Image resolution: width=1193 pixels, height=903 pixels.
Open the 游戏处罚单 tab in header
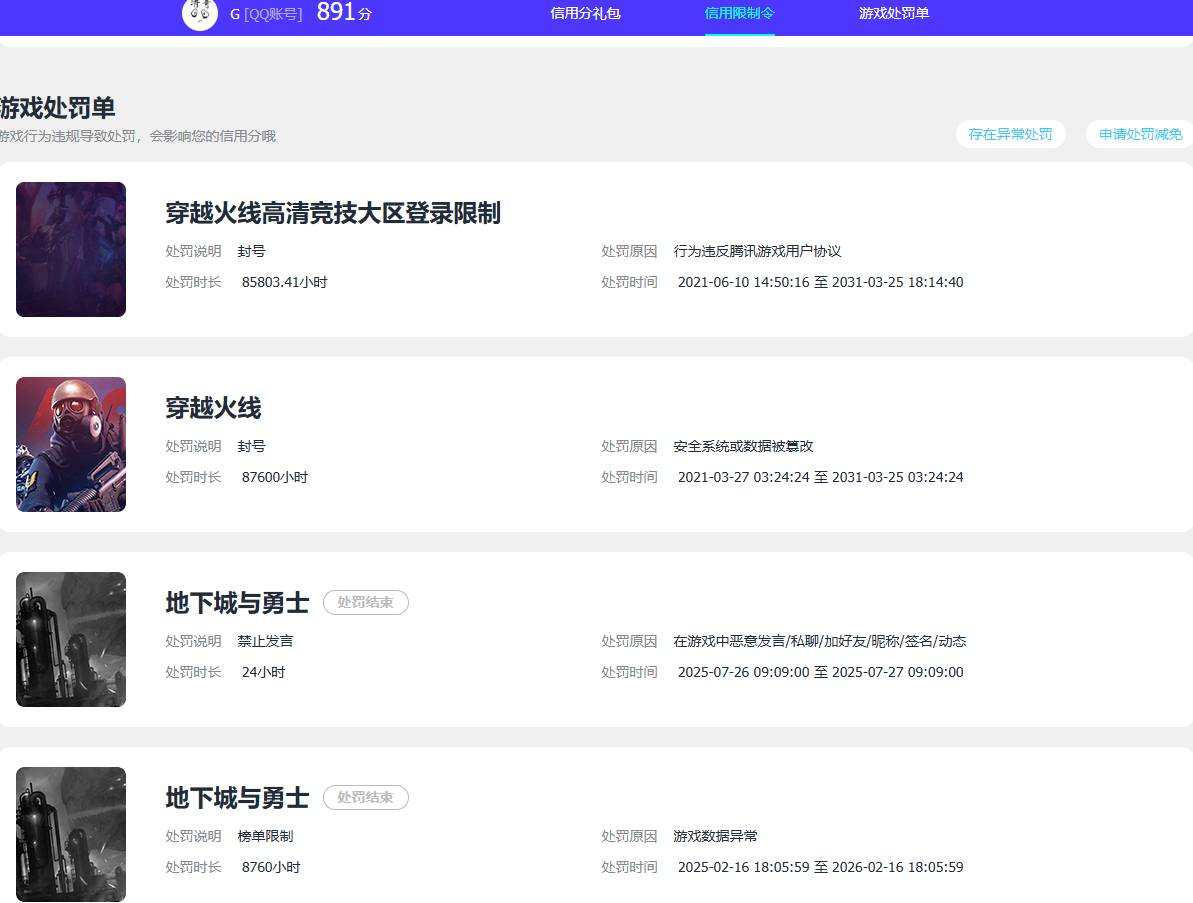click(893, 13)
